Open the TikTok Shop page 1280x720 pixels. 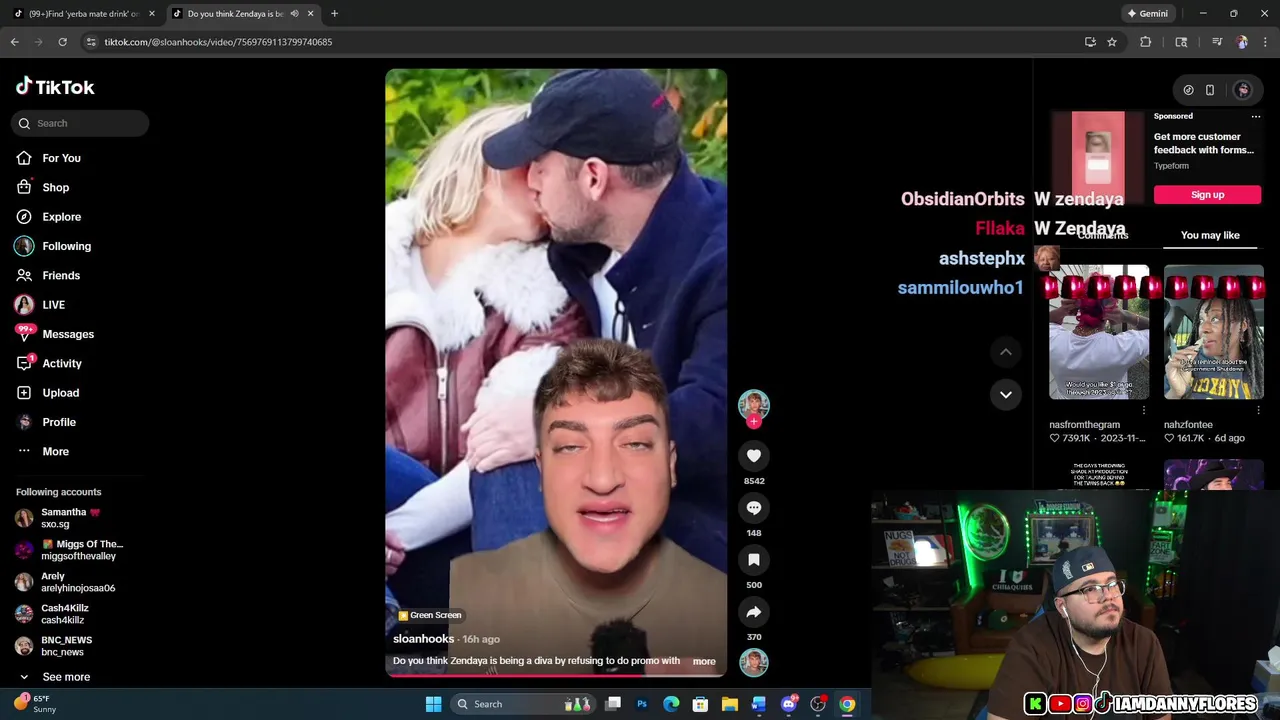coord(55,187)
